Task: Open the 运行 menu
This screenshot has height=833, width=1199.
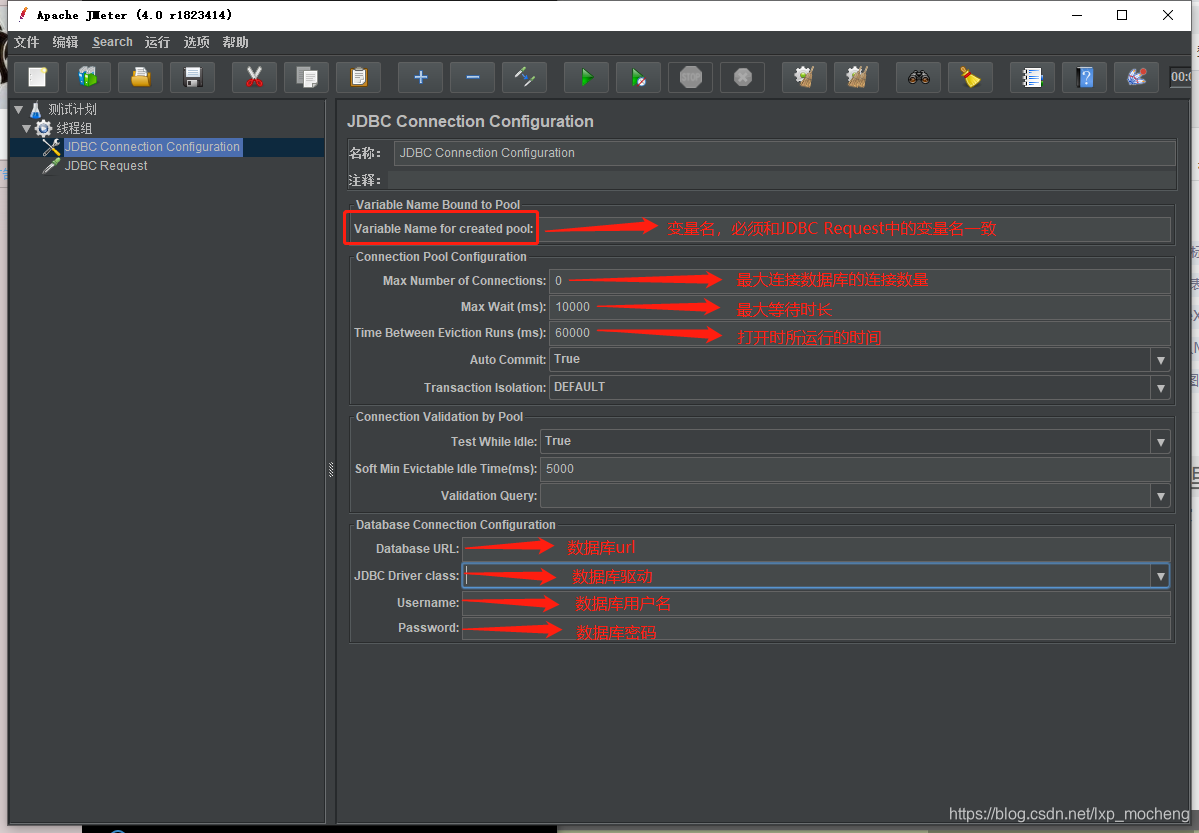Action: tap(158, 42)
